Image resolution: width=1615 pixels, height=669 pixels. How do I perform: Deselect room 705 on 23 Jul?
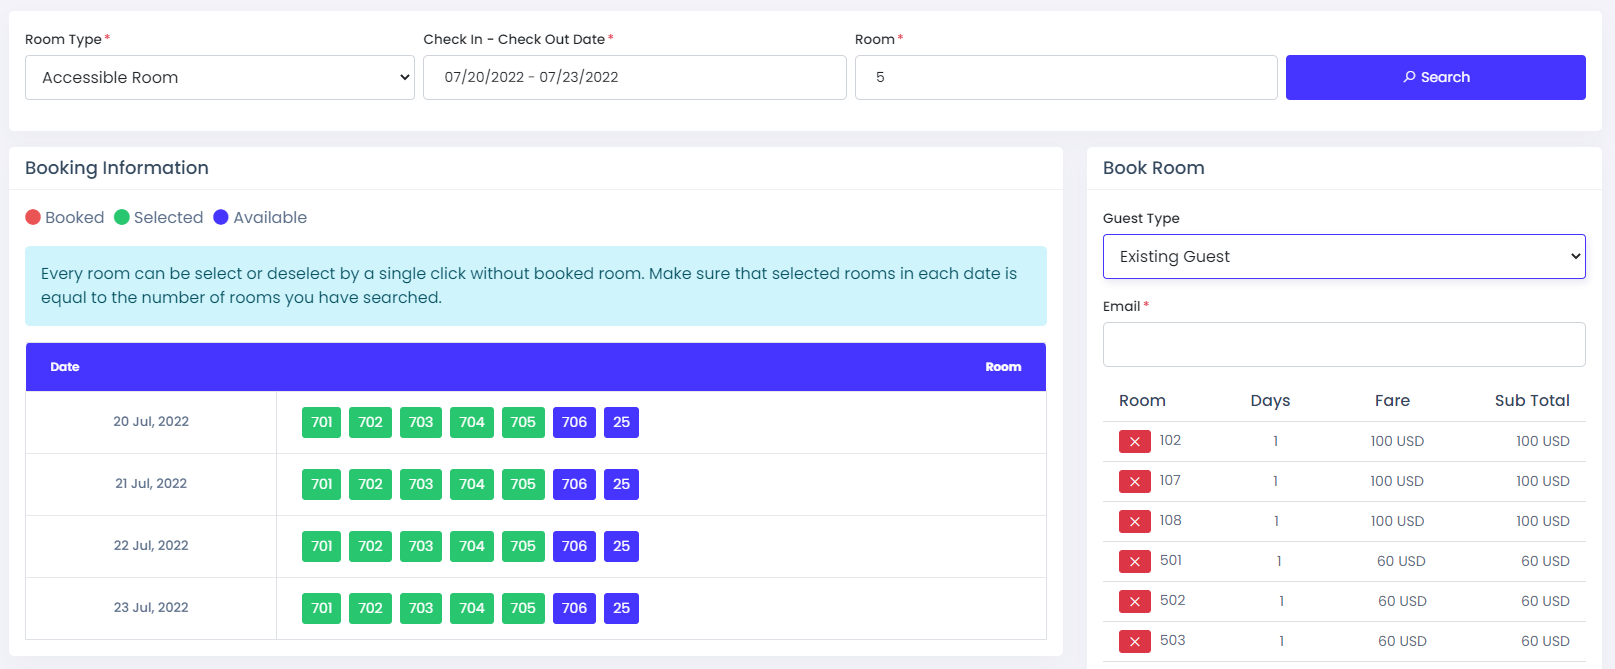tap(523, 608)
